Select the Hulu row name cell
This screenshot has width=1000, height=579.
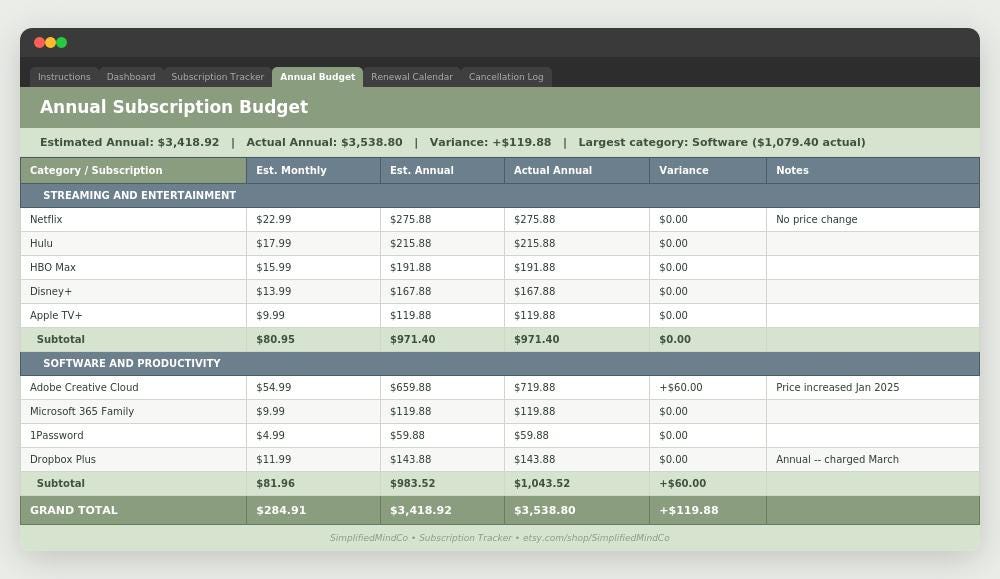pos(133,244)
